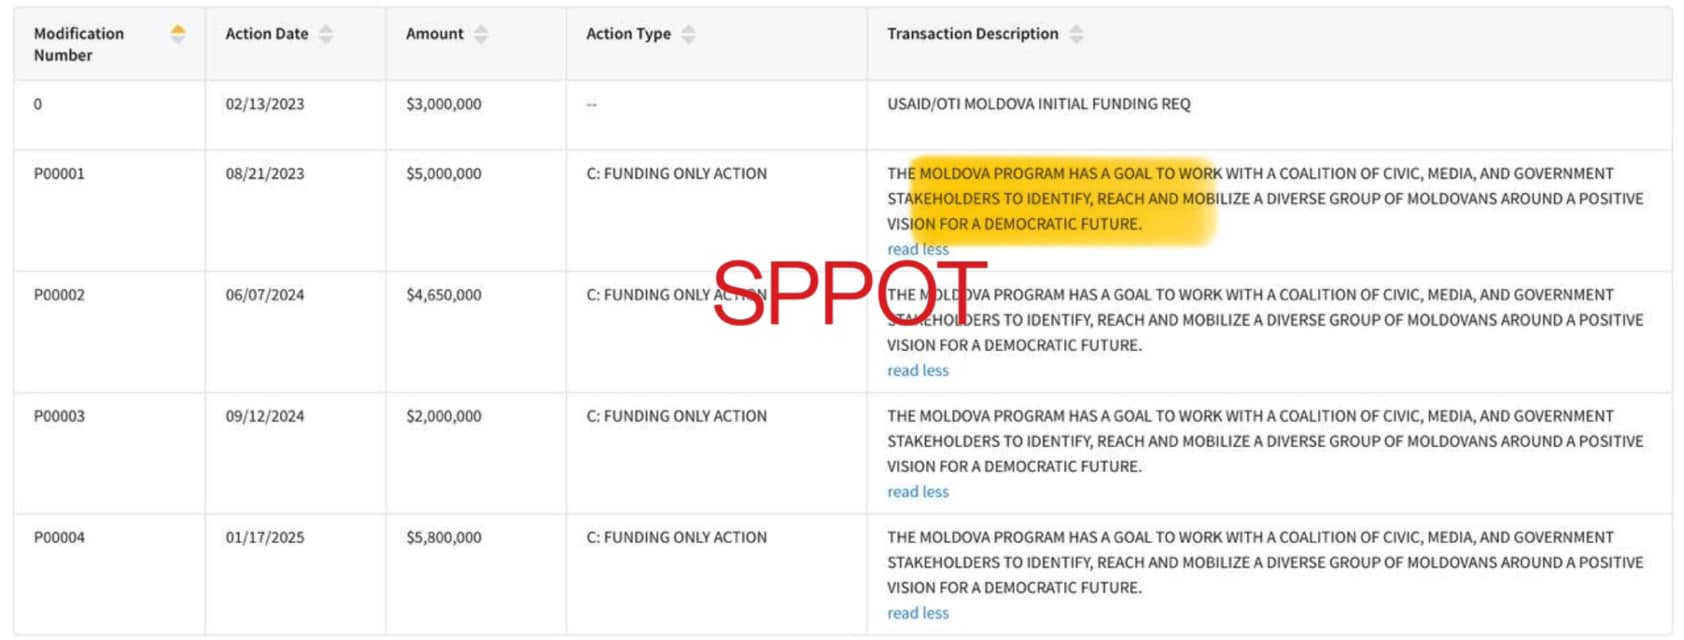Select the 01/17/2025 action date cell
The image size is (1684, 640).
(264, 537)
